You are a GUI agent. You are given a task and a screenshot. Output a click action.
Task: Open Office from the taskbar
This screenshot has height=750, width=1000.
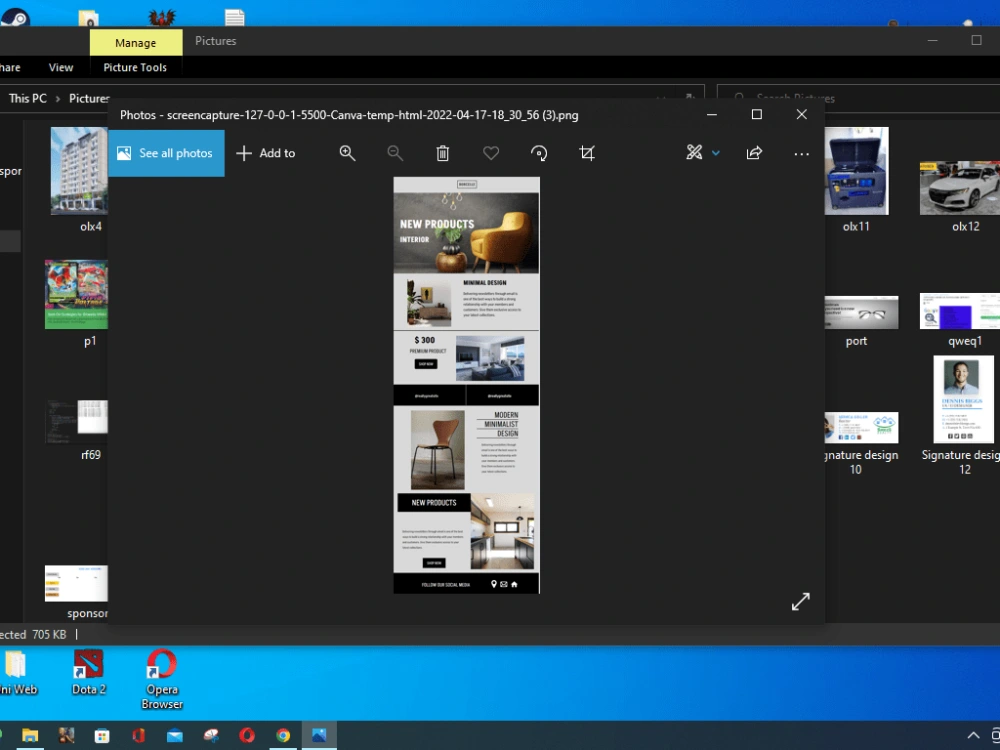(138, 735)
